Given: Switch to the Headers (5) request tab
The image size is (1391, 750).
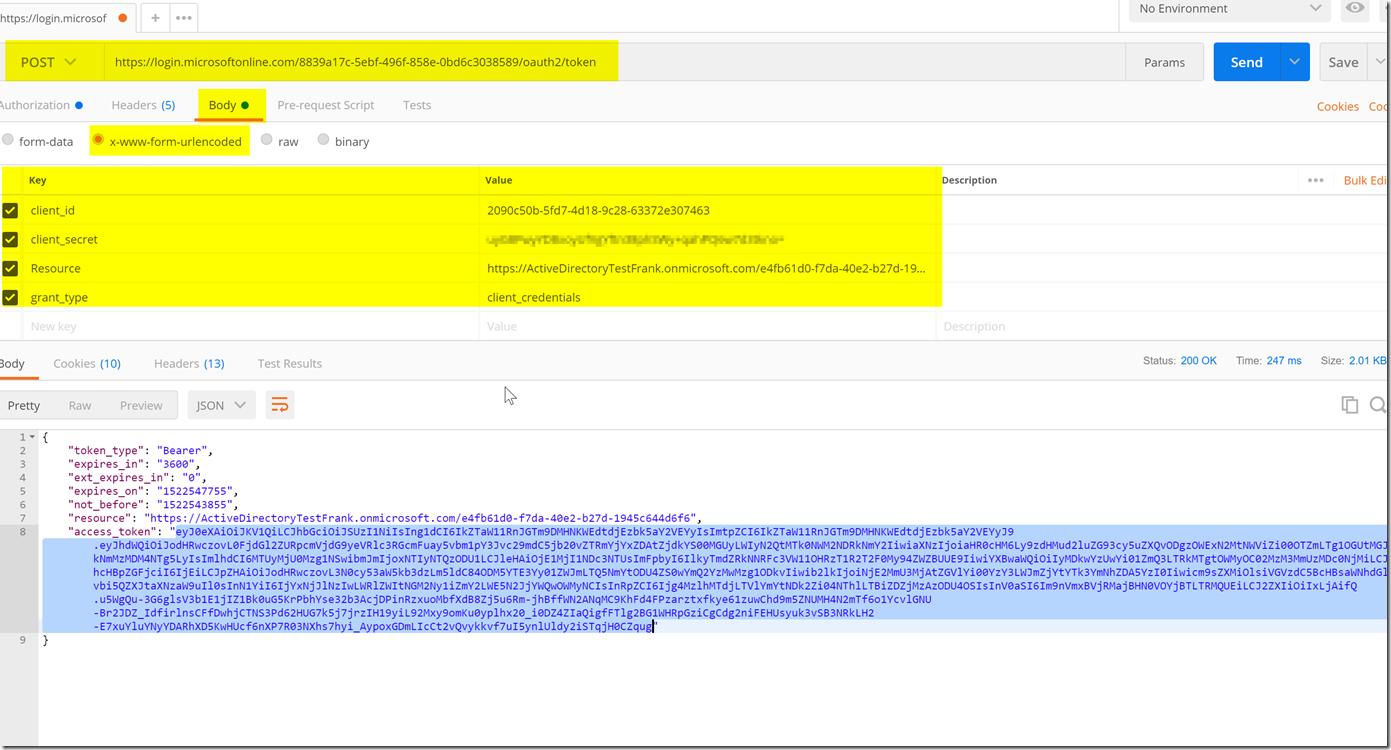Looking at the screenshot, I should tap(143, 105).
